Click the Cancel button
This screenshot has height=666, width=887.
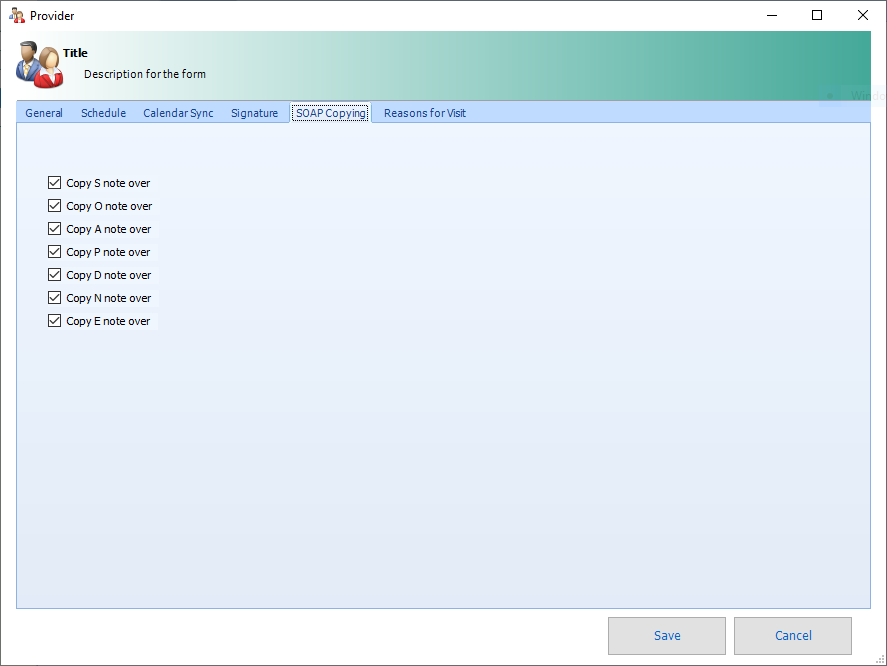pyautogui.click(x=792, y=636)
